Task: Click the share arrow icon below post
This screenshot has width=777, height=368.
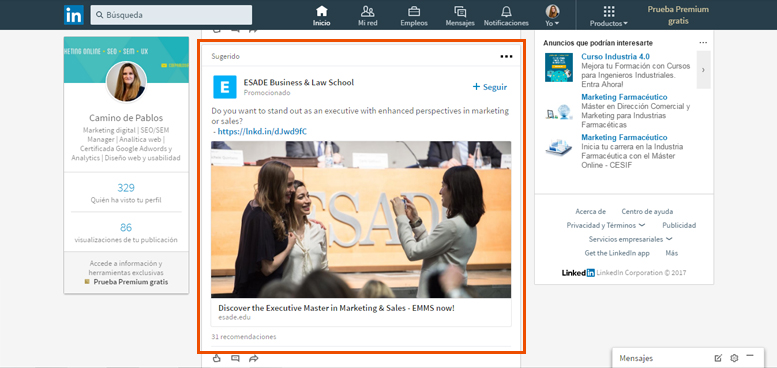Action: click(254, 358)
